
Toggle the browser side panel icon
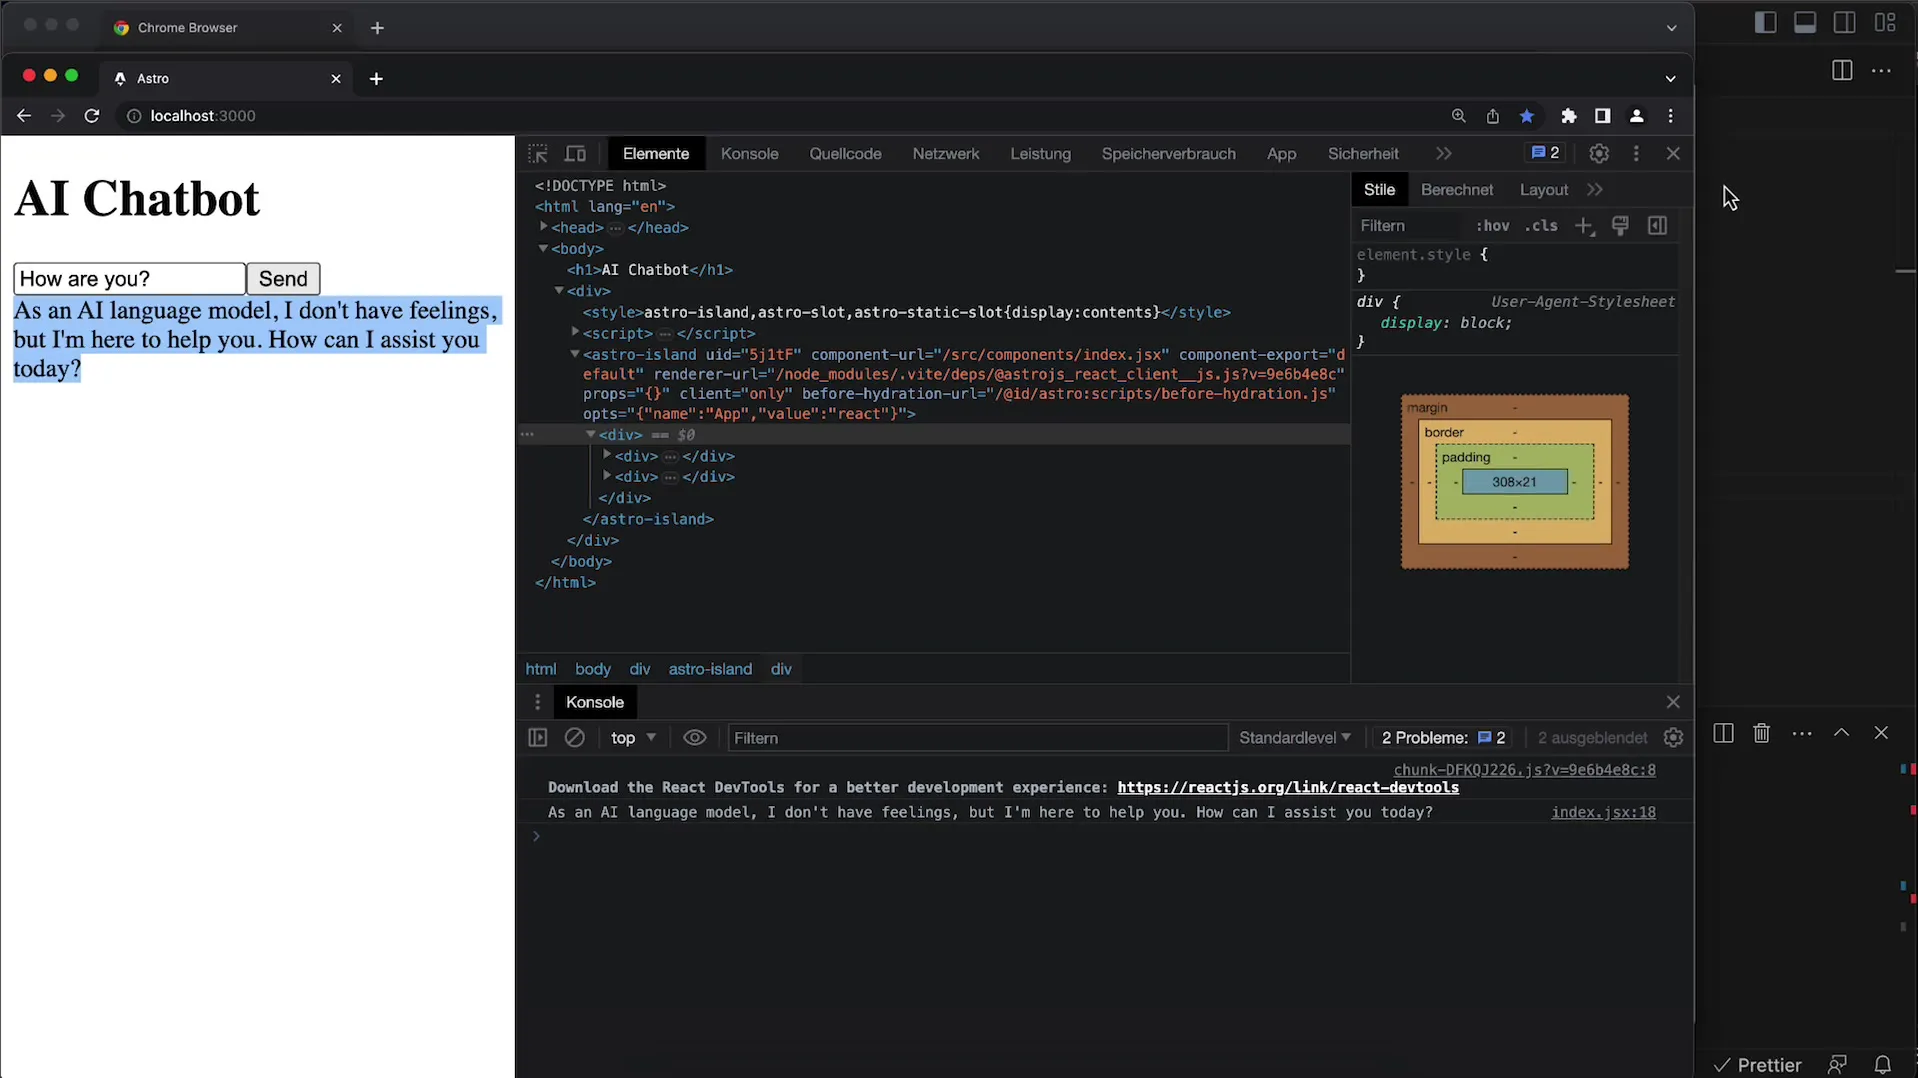[x=1603, y=116]
